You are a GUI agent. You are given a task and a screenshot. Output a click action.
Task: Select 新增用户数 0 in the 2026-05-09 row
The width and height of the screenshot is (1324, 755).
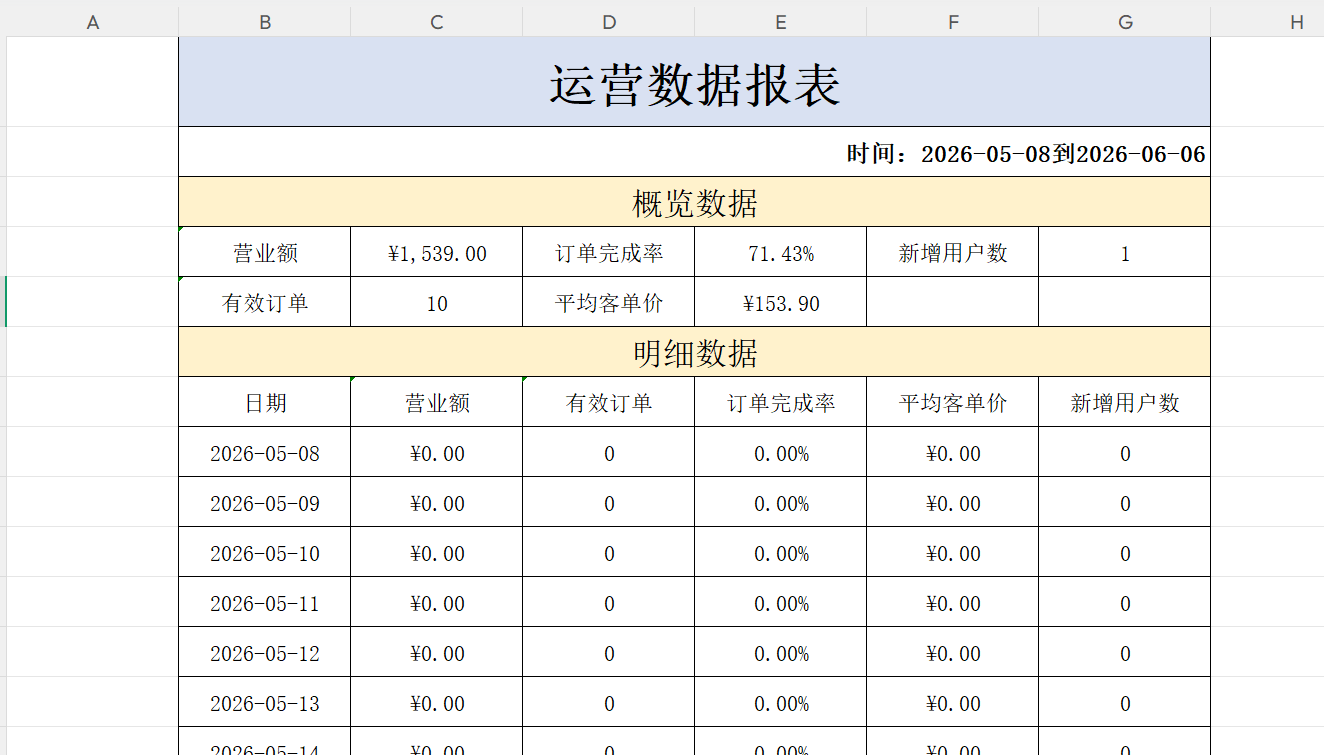coord(1125,502)
